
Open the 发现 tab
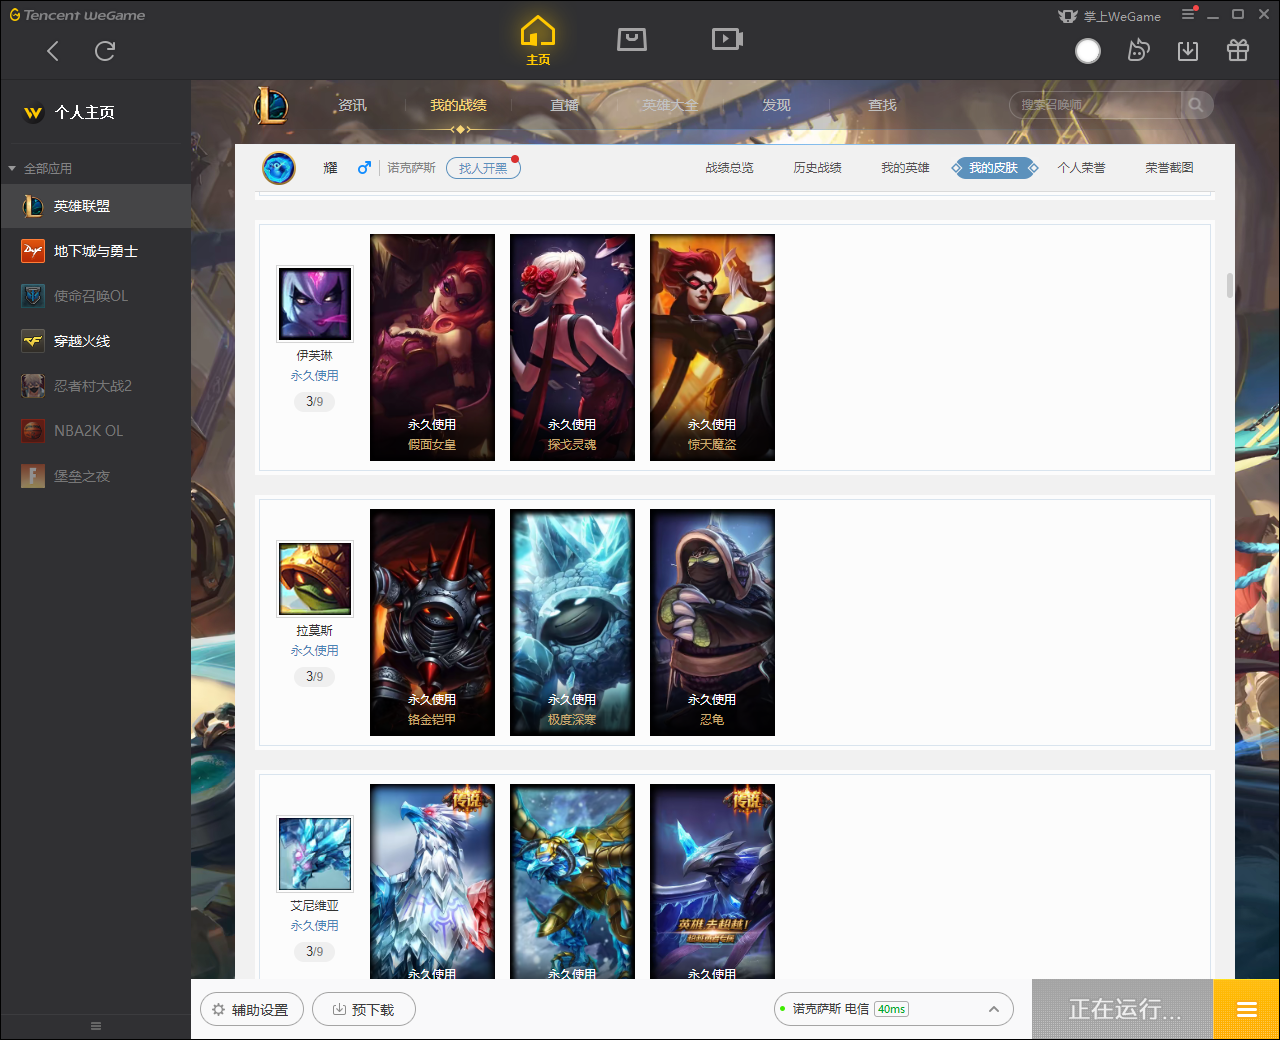pyautogui.click(x=776, y=105)
